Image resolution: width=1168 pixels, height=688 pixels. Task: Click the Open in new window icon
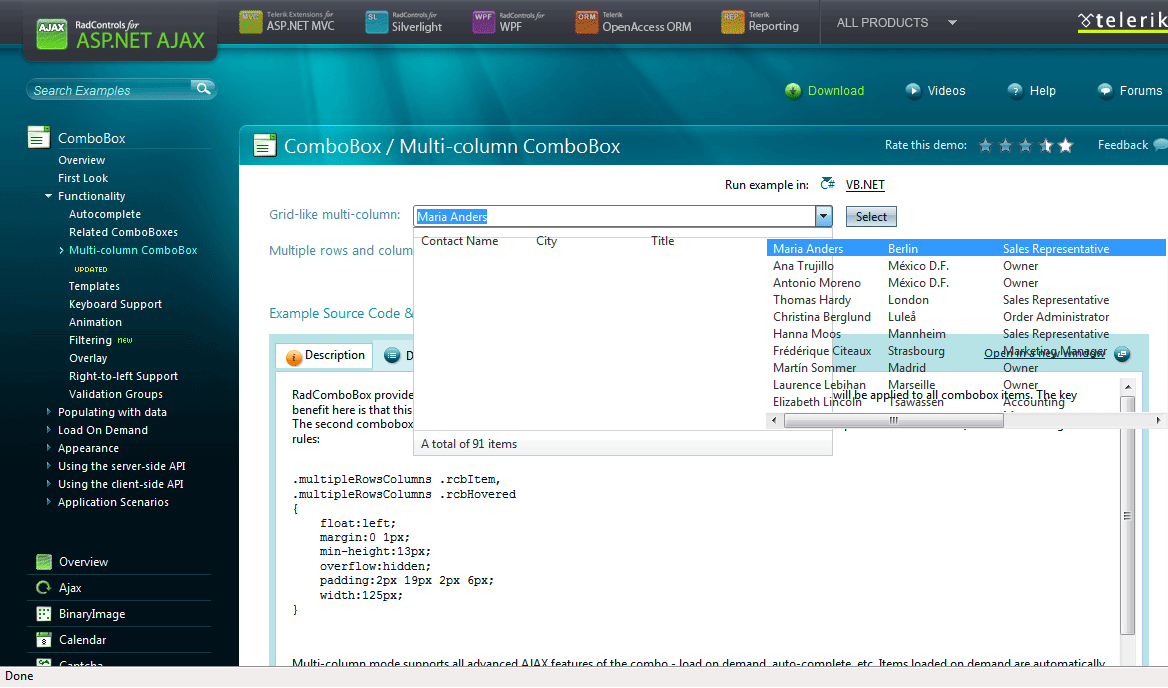(1122, 354)
